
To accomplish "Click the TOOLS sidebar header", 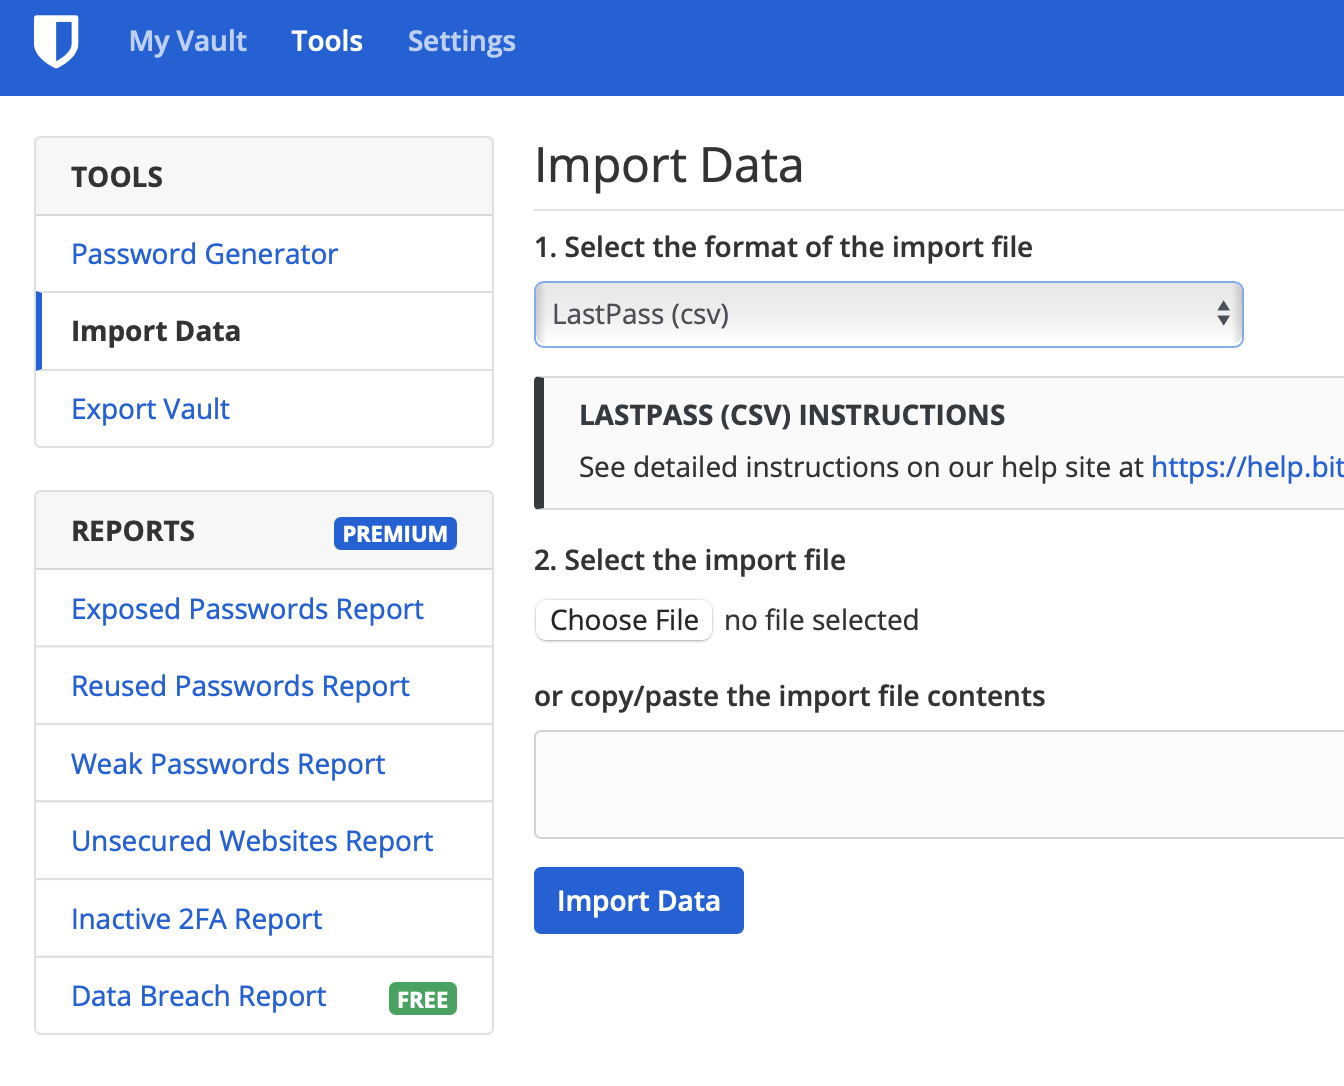I will 117,177.
